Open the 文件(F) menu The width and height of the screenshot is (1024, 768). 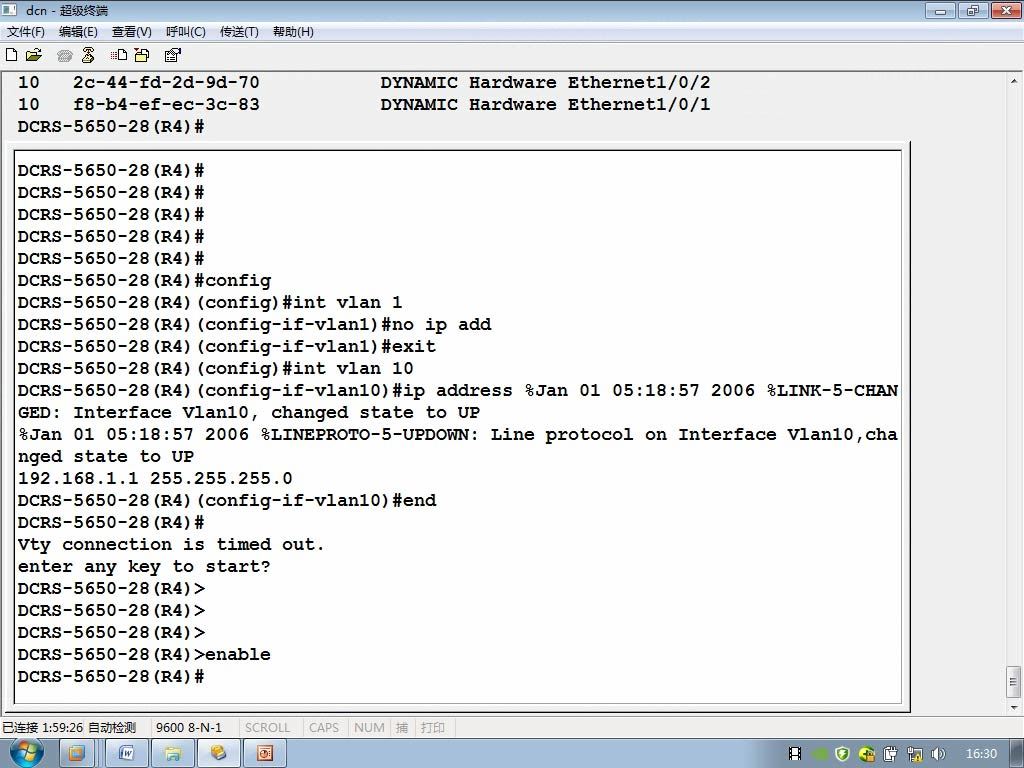click(25, 31)
